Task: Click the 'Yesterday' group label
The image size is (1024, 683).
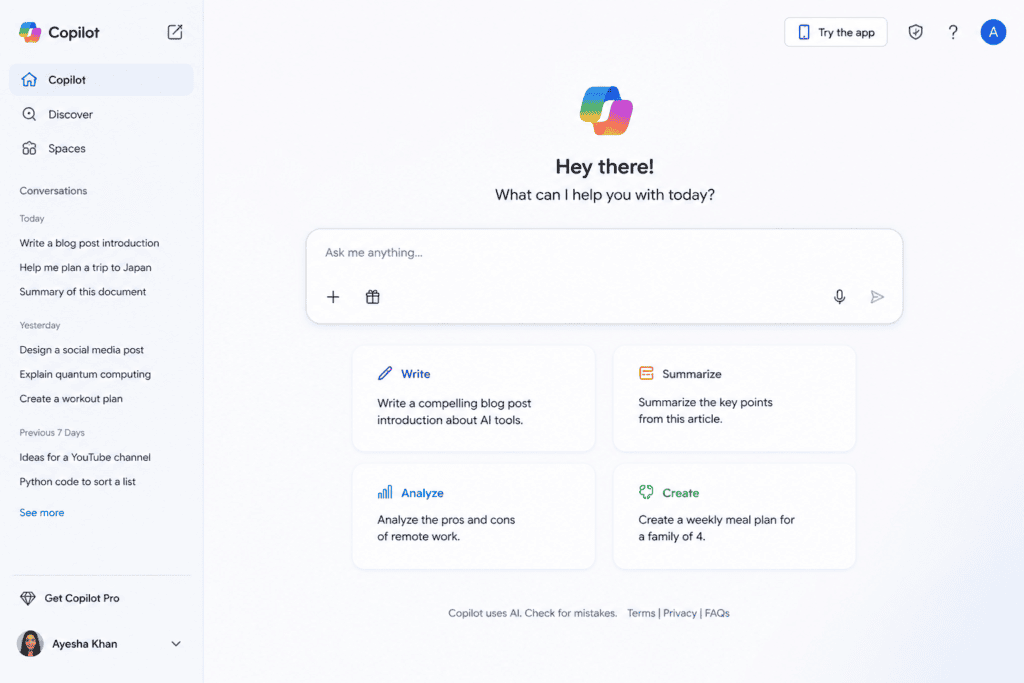Action: point(40,325)
